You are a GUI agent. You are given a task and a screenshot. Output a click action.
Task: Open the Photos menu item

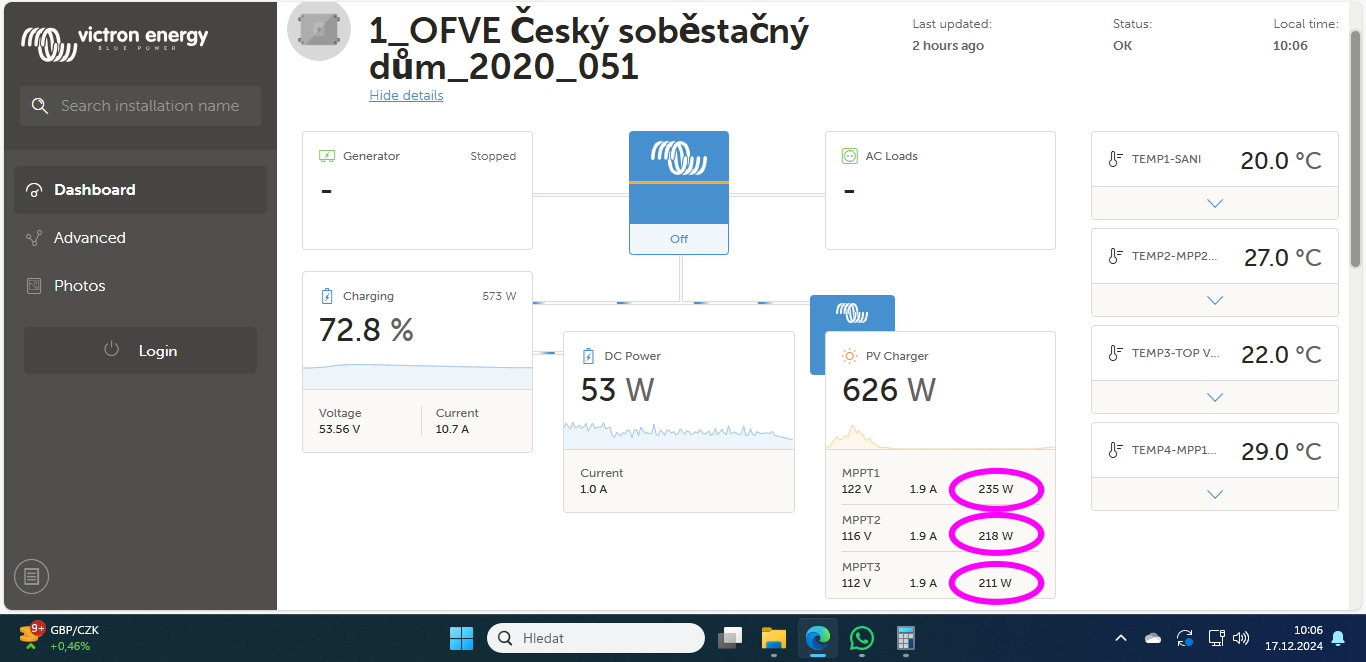(x=140, y=286)
